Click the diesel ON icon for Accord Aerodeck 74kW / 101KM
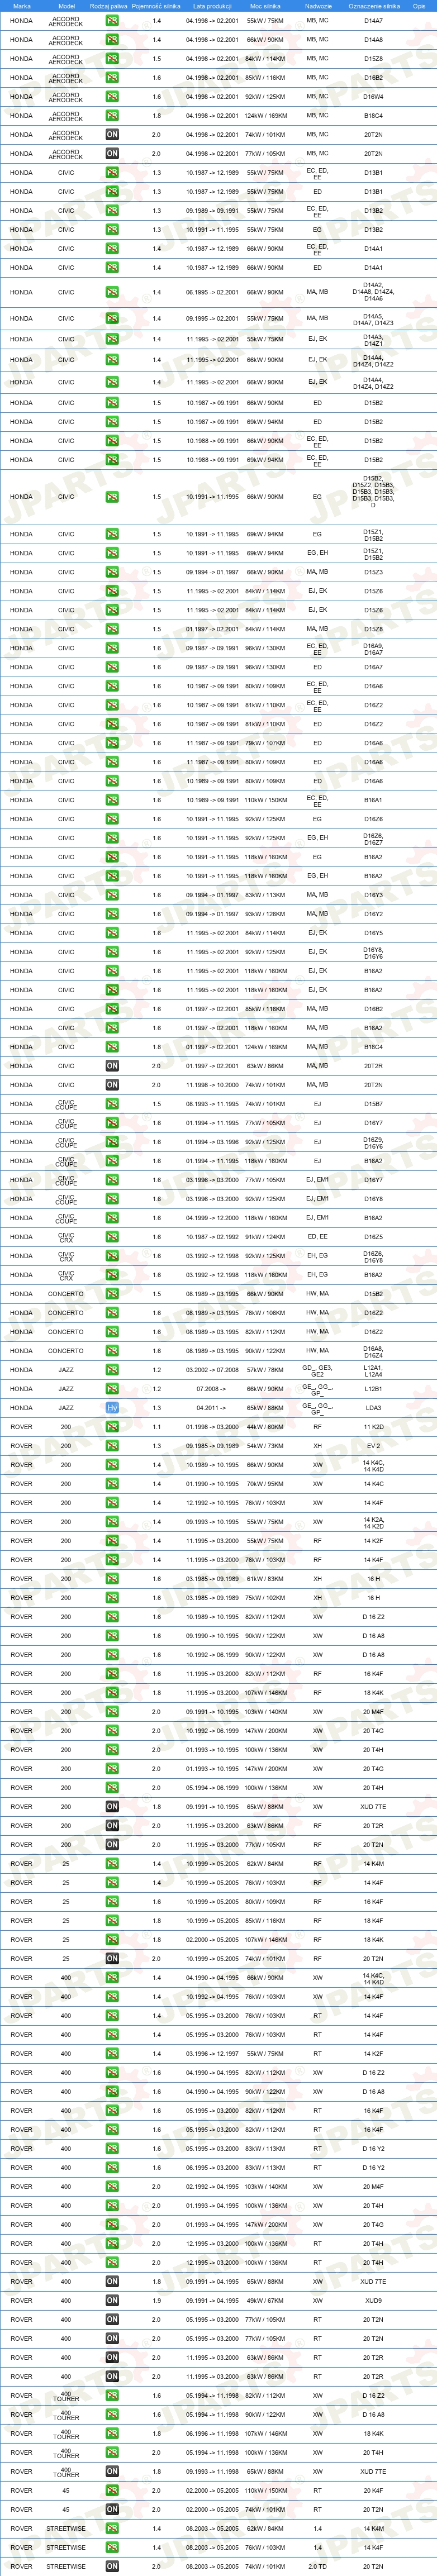 112,135
